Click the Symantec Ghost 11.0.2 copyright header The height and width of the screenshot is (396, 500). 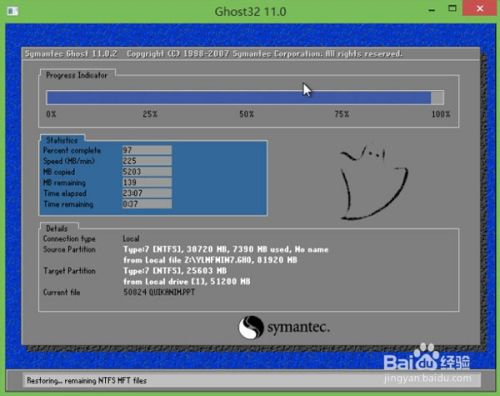(213, 54)
